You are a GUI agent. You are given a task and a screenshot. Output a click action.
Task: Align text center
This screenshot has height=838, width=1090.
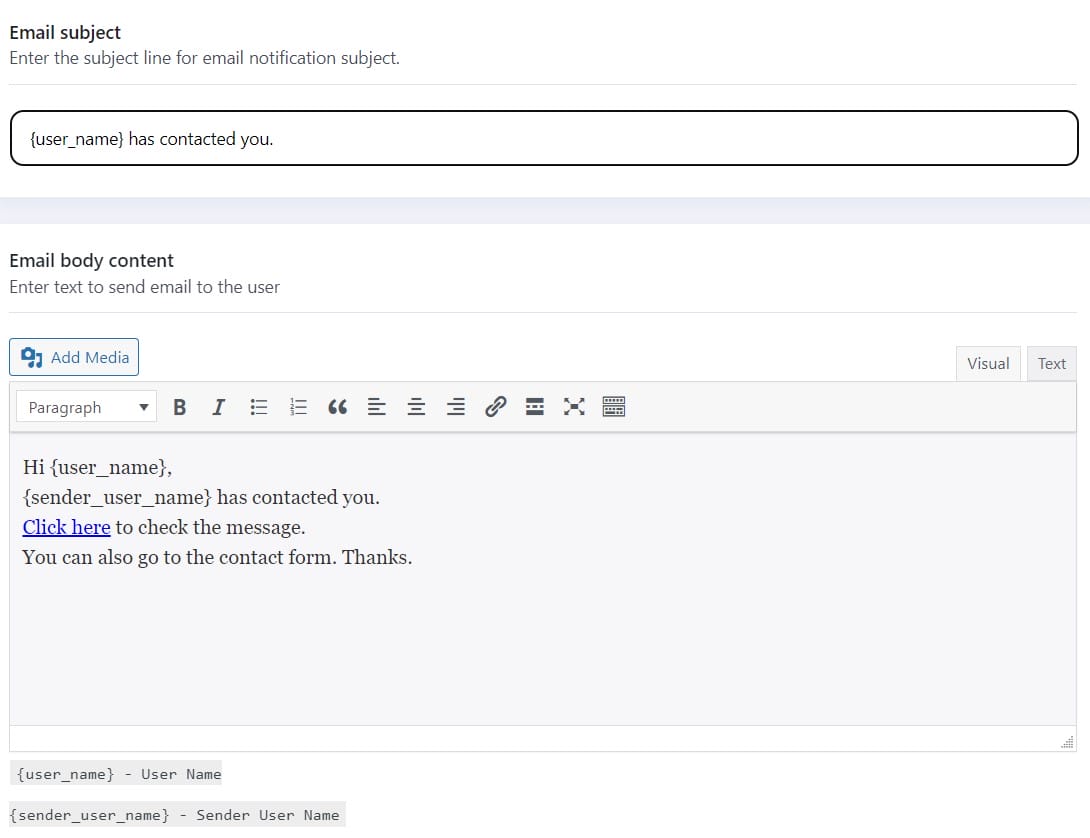(x=417, y=407)
